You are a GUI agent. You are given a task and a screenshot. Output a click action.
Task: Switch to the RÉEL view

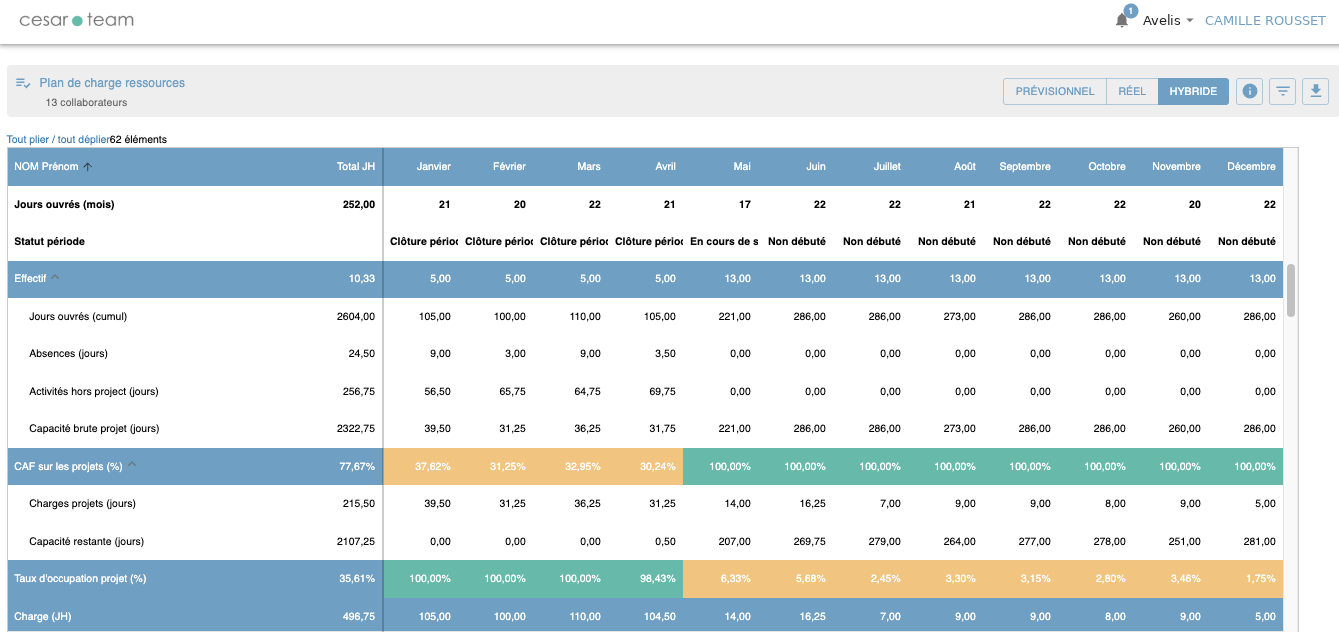pos(1132,91)
